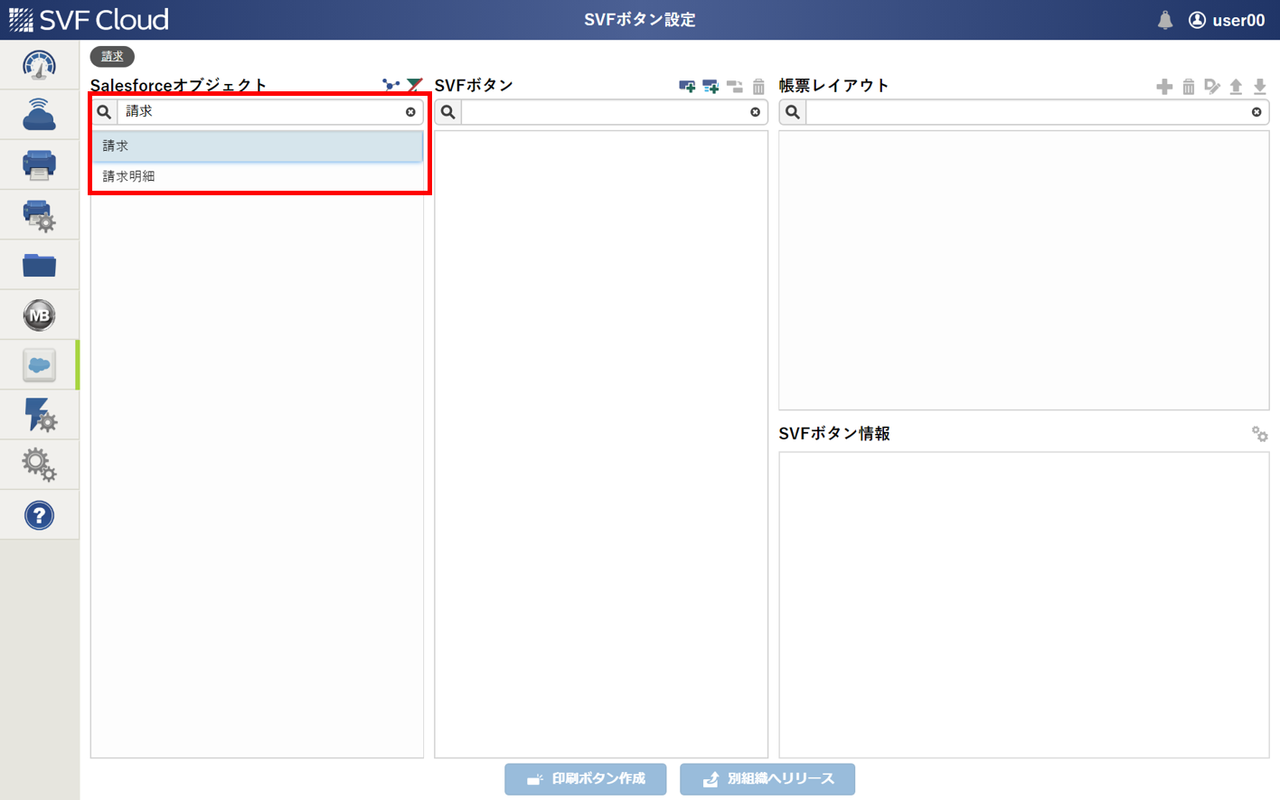Open the dashboard gauge panel in sidebar
The width and height of the screenshot is (1280, 800).
[39, 65]
